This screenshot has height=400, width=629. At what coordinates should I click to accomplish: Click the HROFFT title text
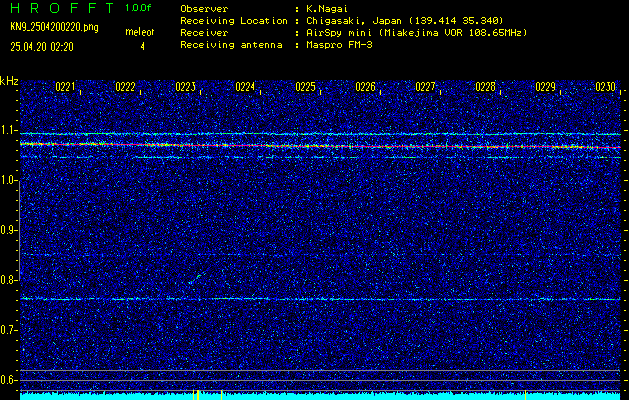pos(62,8)
